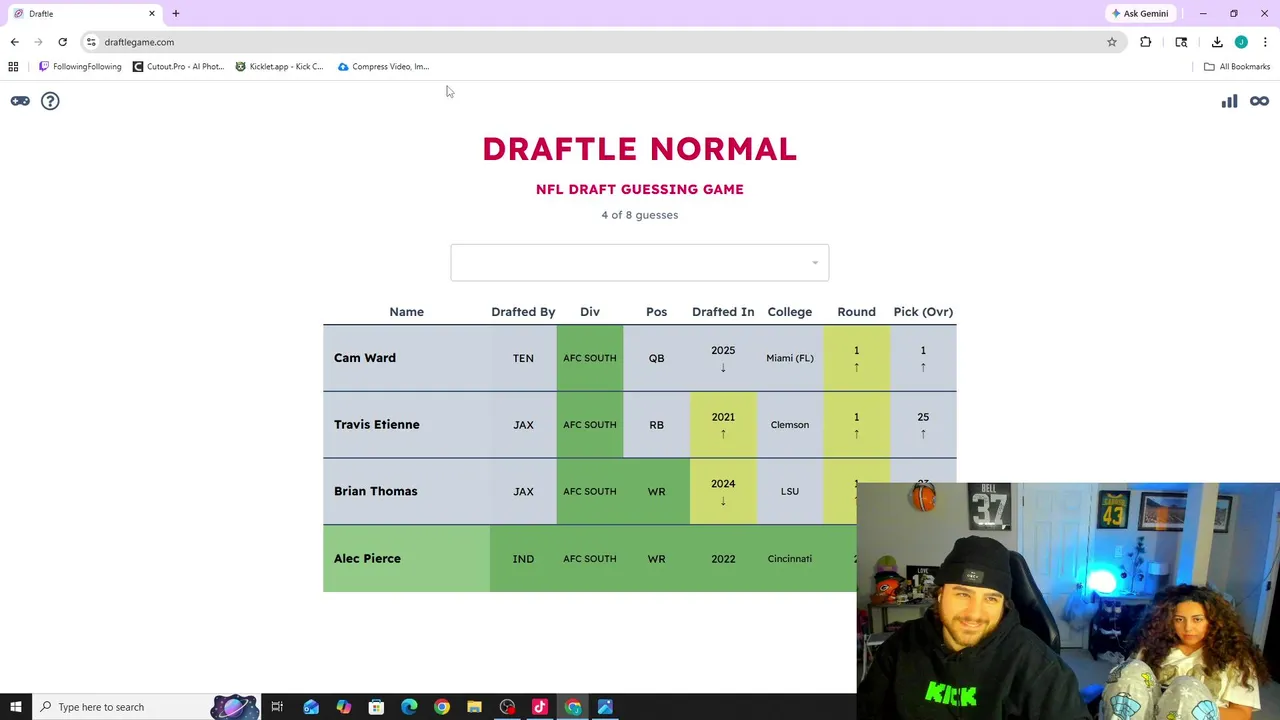
Task: Reload the Draftle page
Action: [x=62, y=42]
